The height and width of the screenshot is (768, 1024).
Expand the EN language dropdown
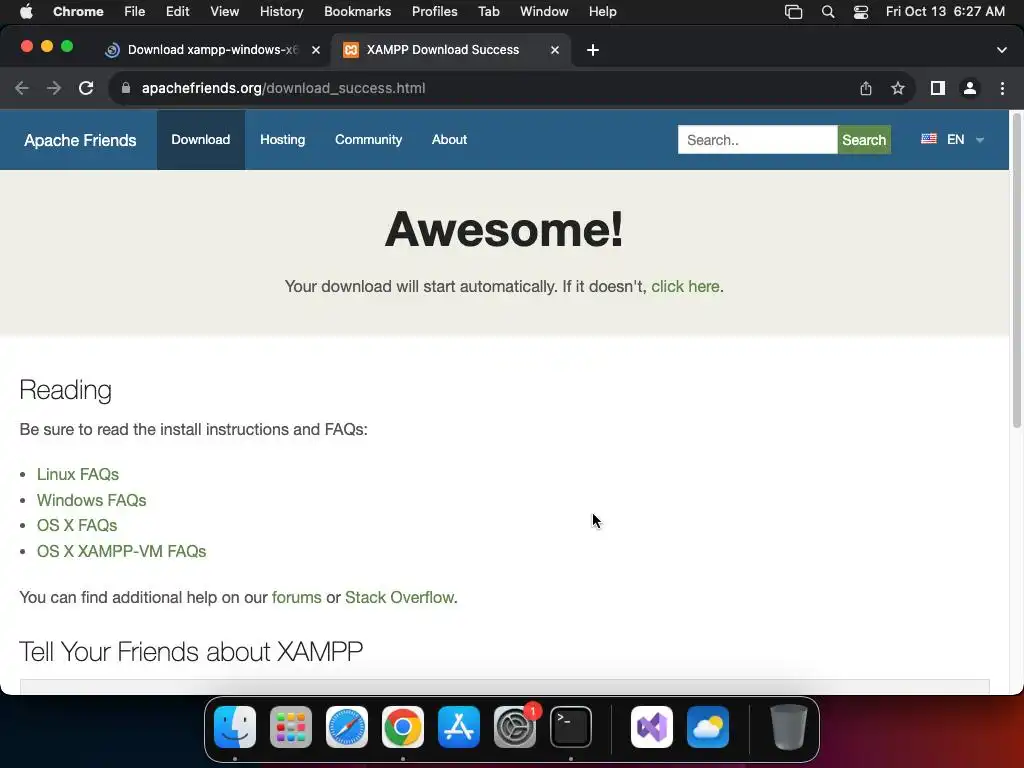980,140
